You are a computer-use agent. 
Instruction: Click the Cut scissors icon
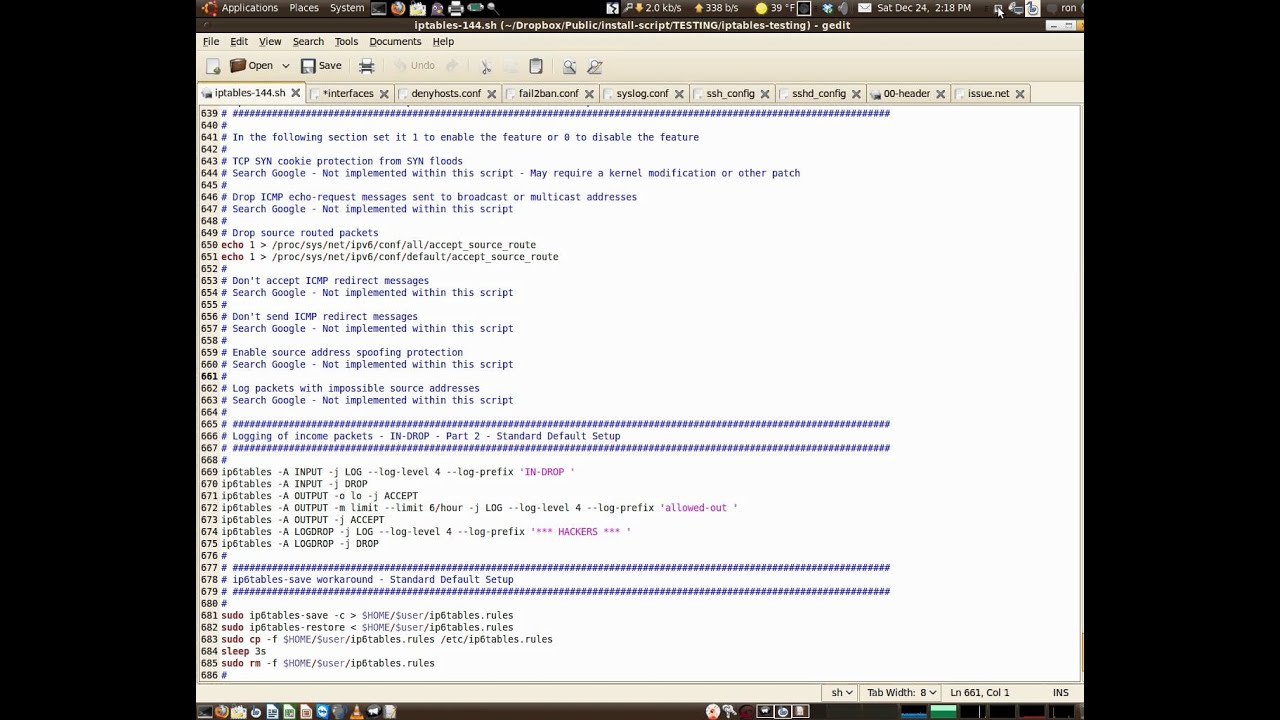pyautogui.click(x=486, y=66)
